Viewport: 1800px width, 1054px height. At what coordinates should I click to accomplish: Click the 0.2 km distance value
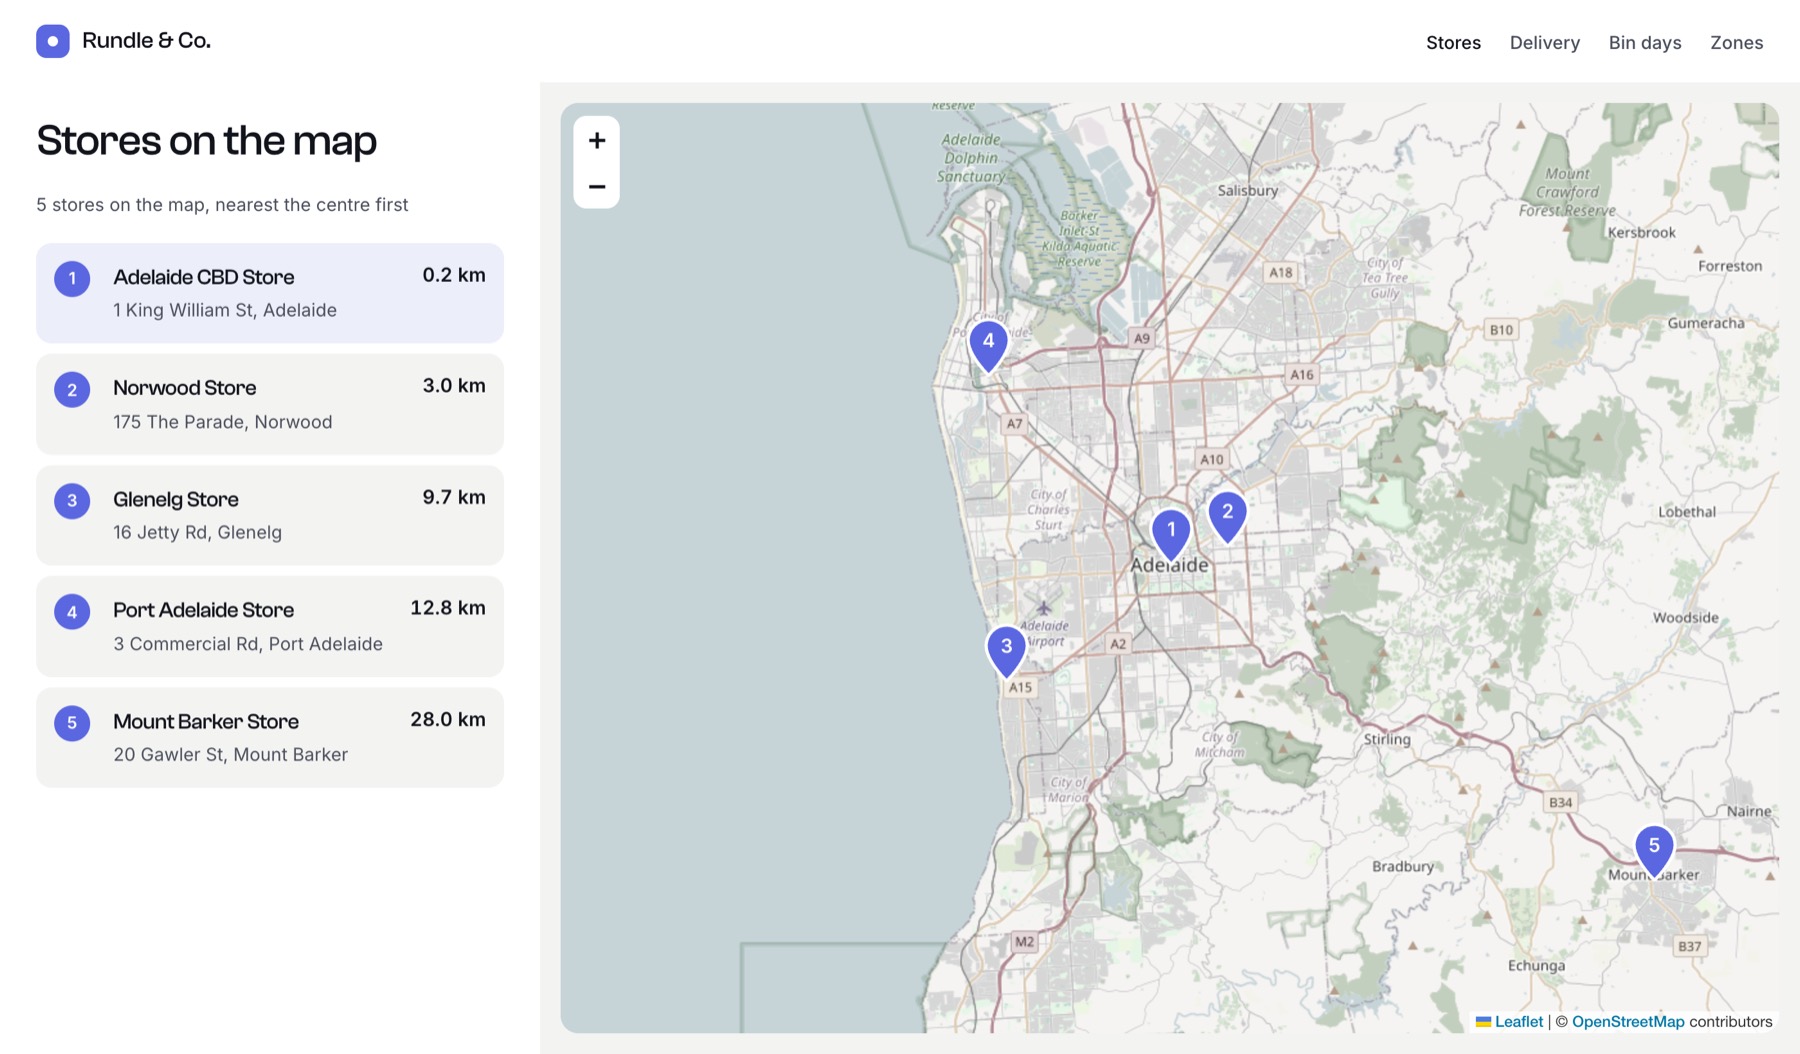454,275
